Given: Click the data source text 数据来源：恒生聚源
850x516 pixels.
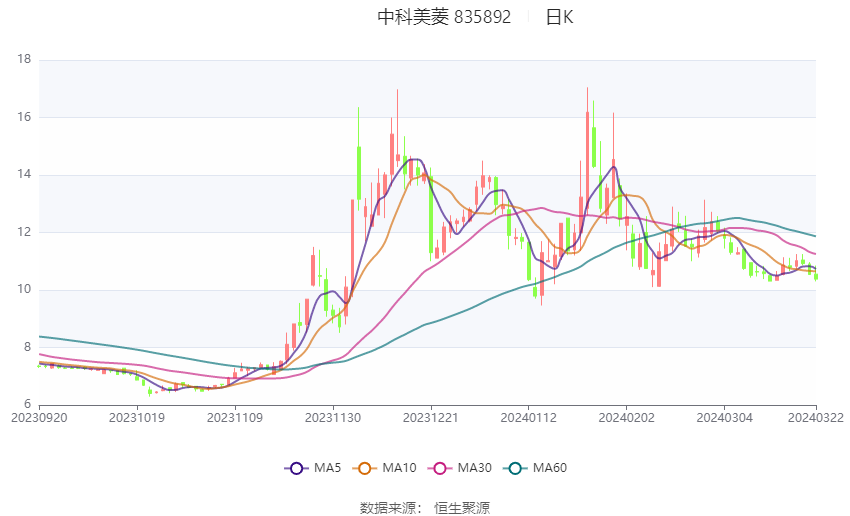Looking at the screenshot, I should click(x=425, y=508).
